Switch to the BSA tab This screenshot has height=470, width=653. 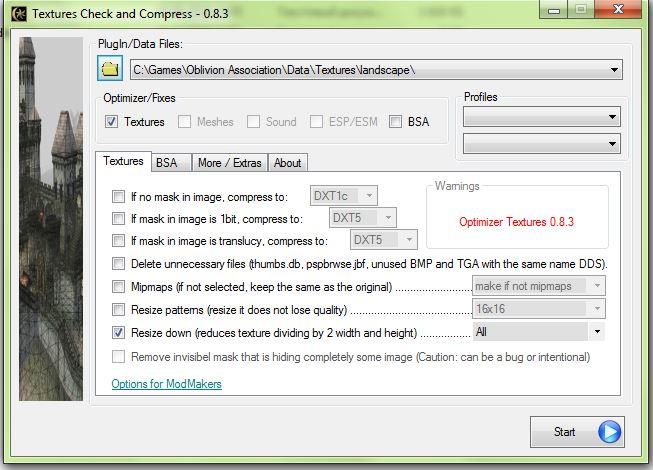pyautogui.click(x=166, y=163)
